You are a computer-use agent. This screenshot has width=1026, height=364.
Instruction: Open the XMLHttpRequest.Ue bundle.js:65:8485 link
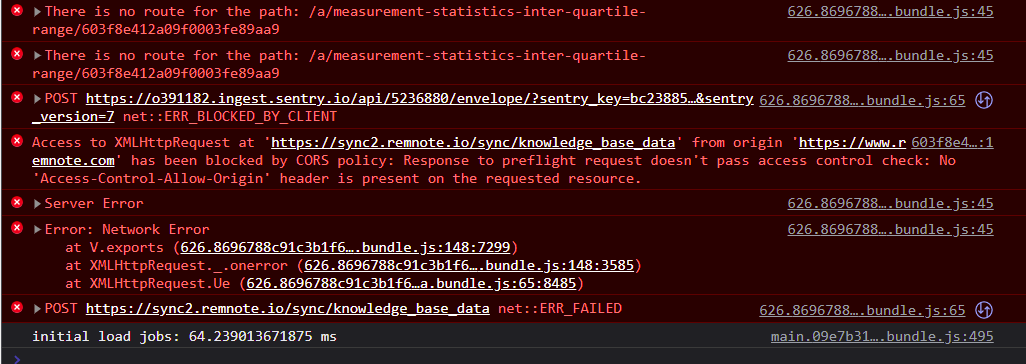point(411,283)
